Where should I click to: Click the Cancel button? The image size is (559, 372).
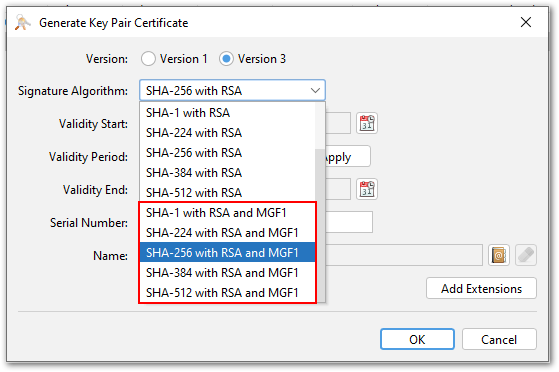(x=499, y=339)
